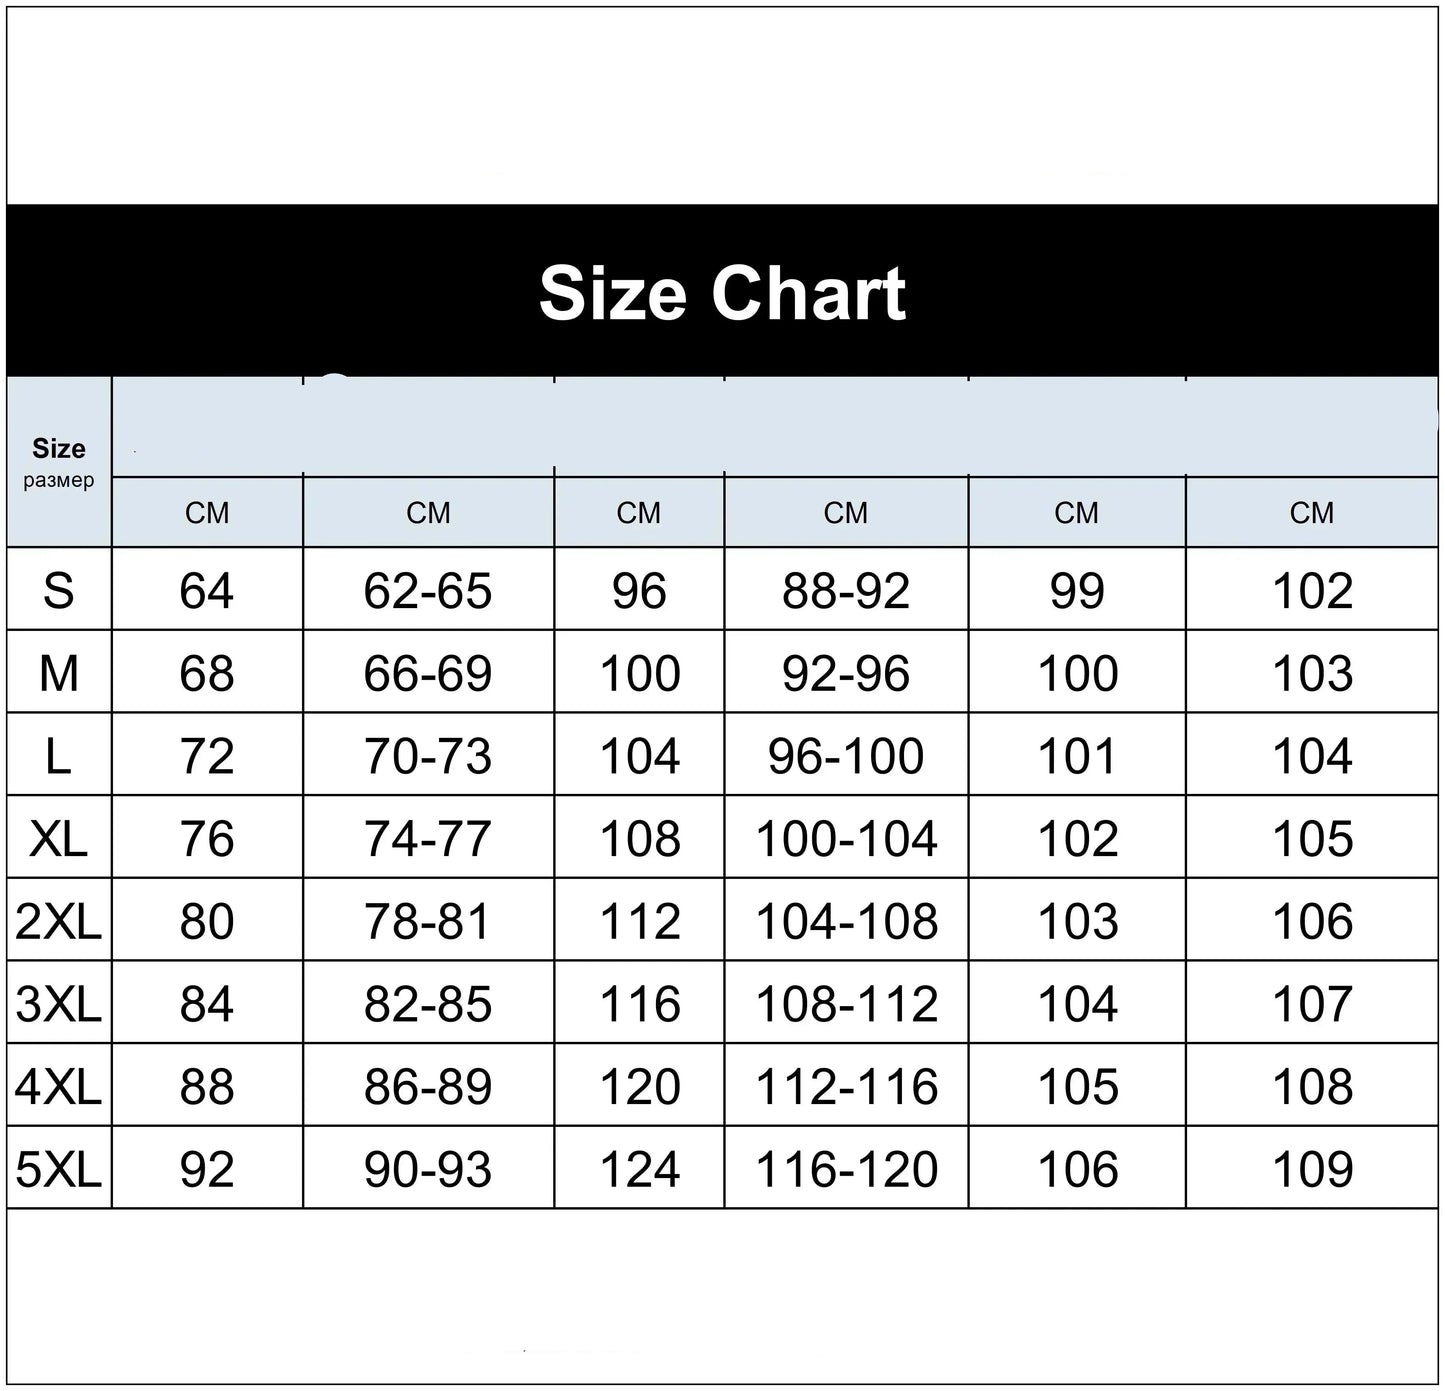Screen dimensions: 1445x1391
Task: Select the M size row label
Action: (x=58, y=673)
